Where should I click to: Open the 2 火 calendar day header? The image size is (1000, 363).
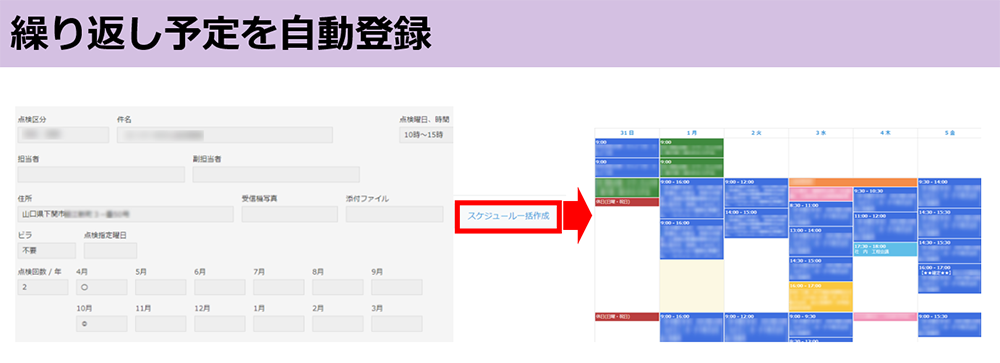[756, 133]
